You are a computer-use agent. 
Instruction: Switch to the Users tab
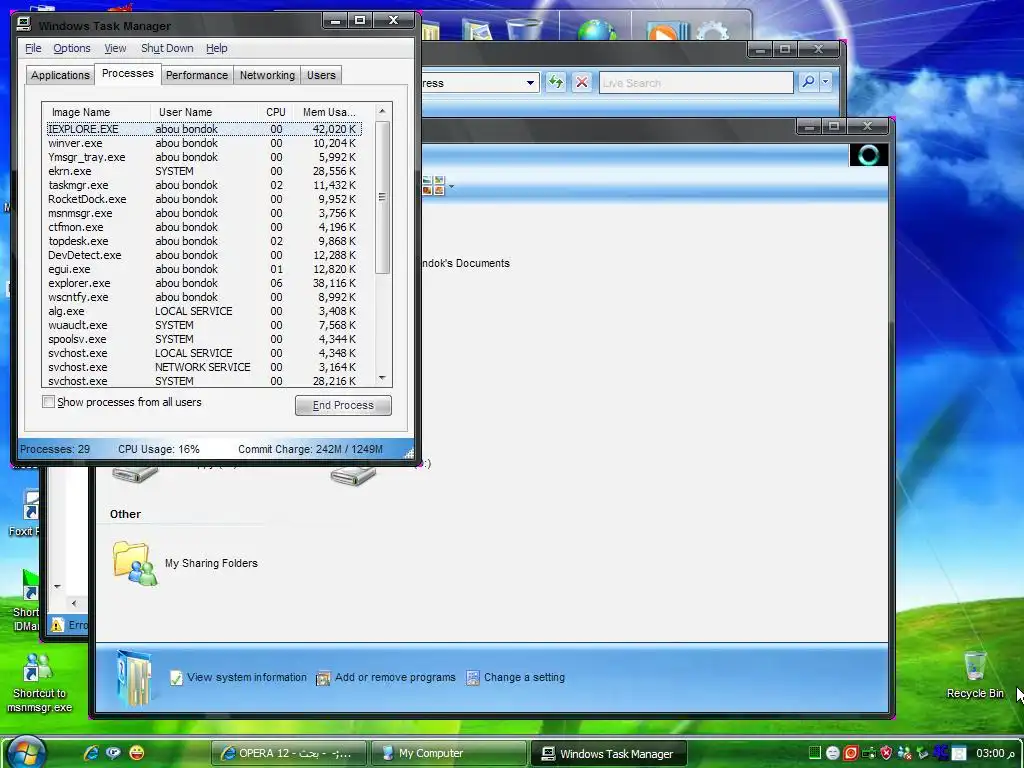(321, 75)
